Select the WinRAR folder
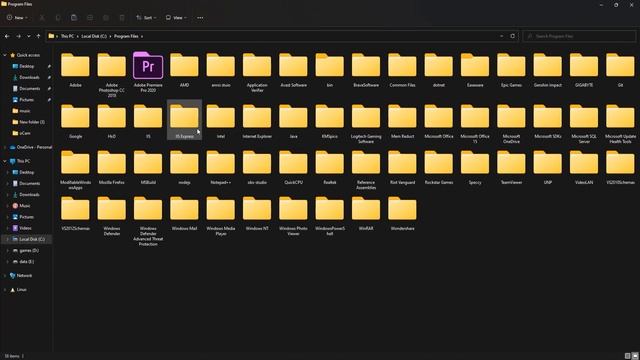Viewport: 640px width, 360px height. (x=366, y=213)
